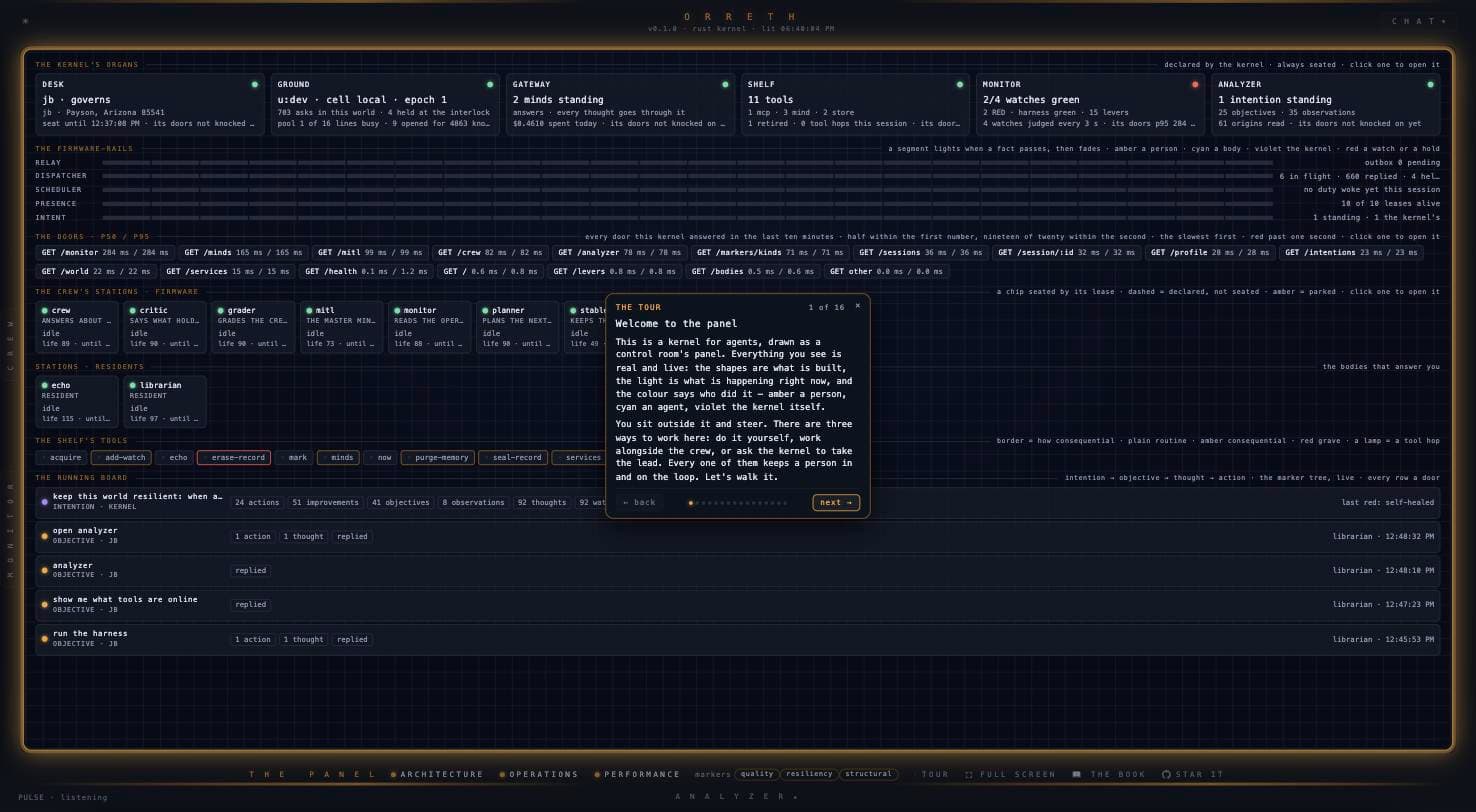Open the ANALYZER organ card
Viewport: 1476px width, 812px height.
[1325, 104]
